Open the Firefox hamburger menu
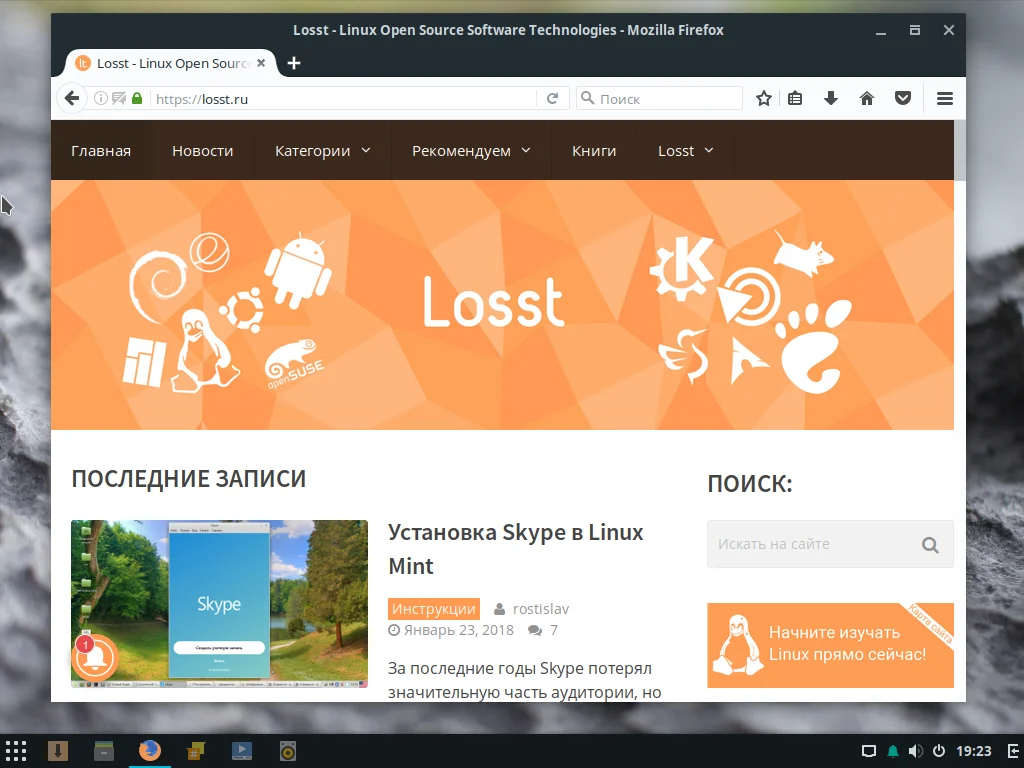Viewport: 1024px width, 768px height. (x=944, y=99)
